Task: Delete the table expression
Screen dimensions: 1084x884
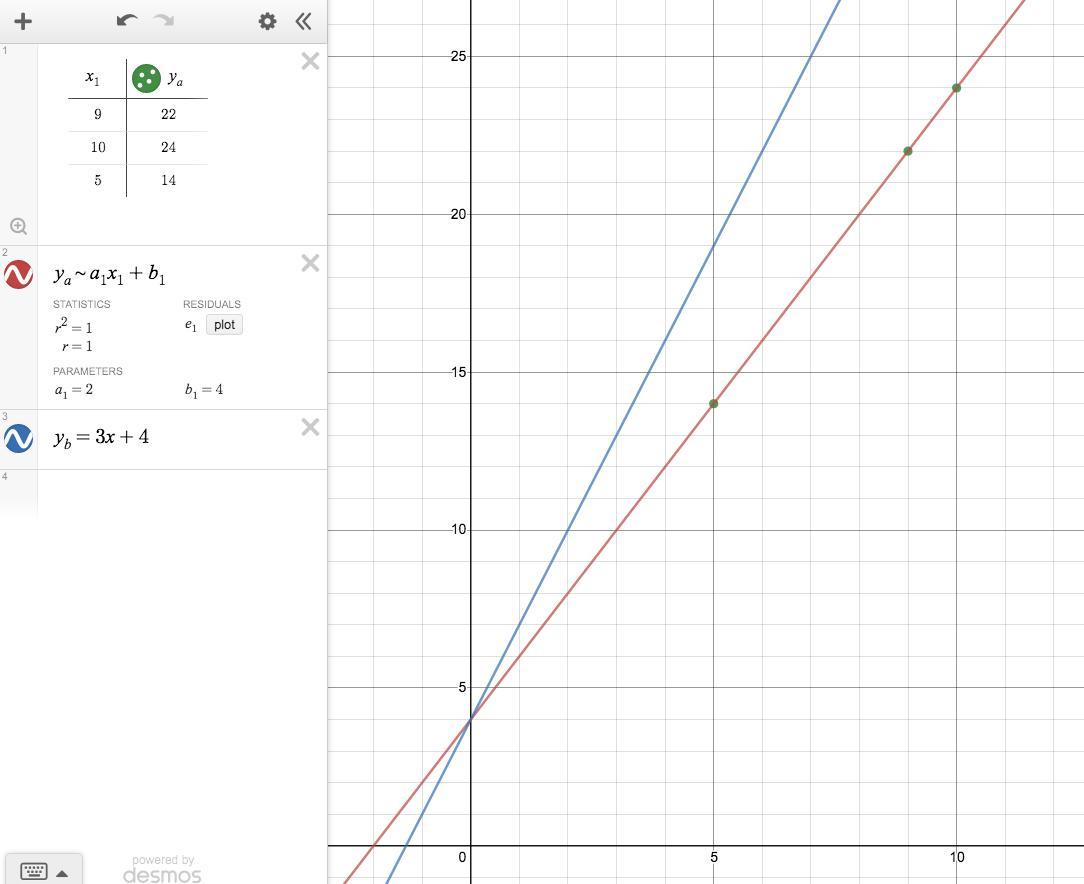Action: (x=310, y=62)
